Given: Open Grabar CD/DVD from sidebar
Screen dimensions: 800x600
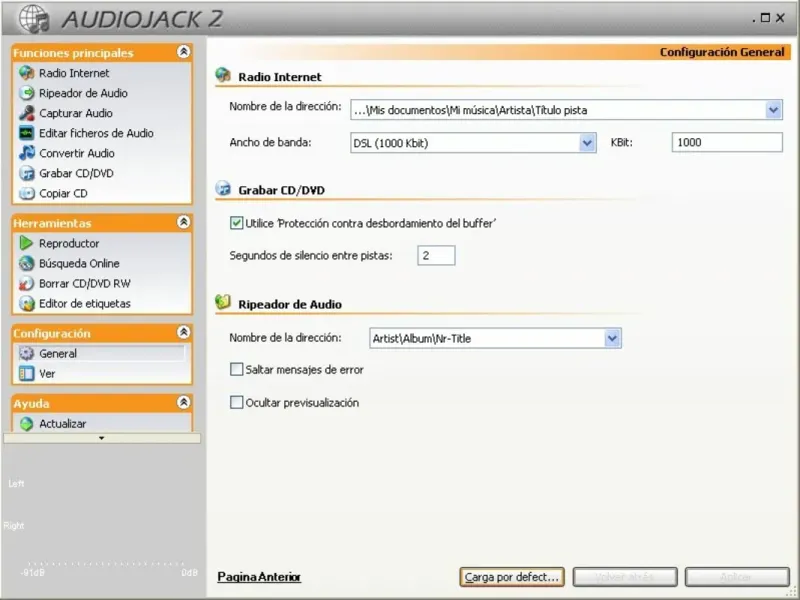Looking at the screenshot, I should pyautogui.click(x=76, y=173).
